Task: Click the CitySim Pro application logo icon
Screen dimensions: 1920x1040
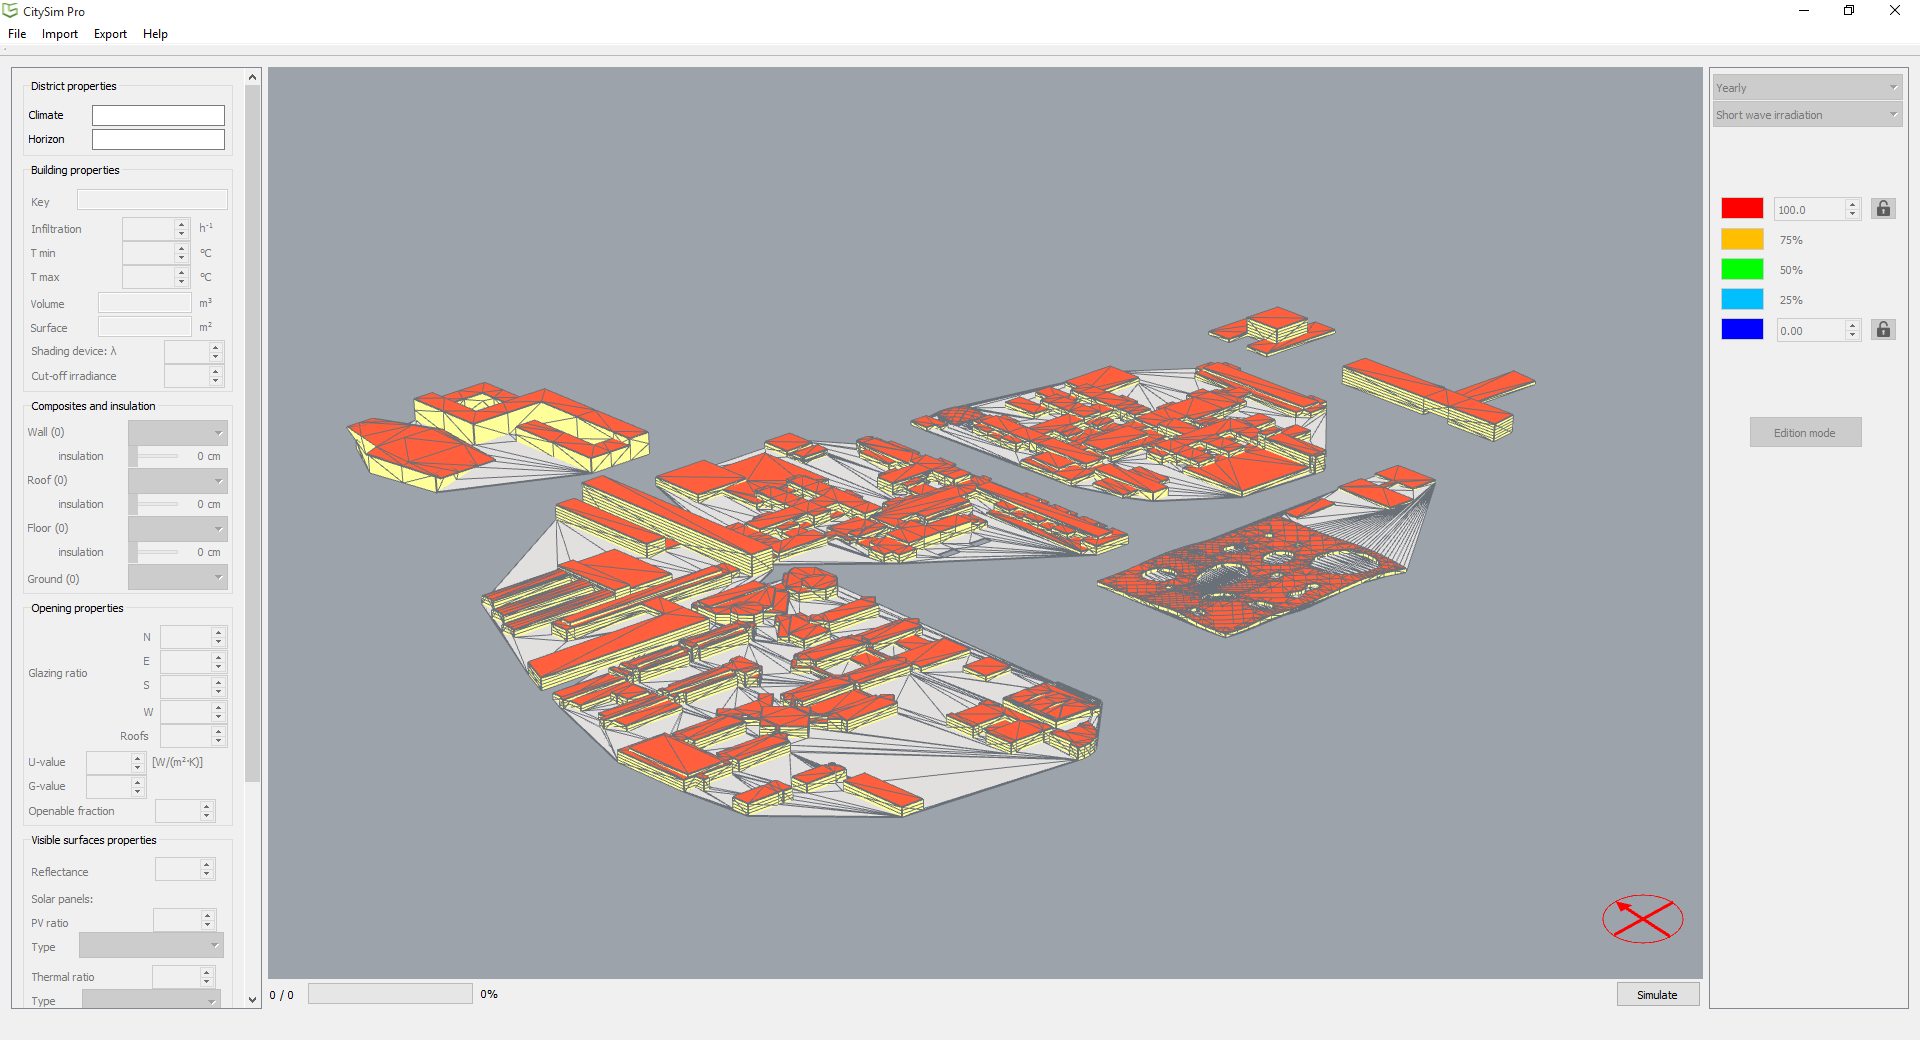Action: point(10,11)
